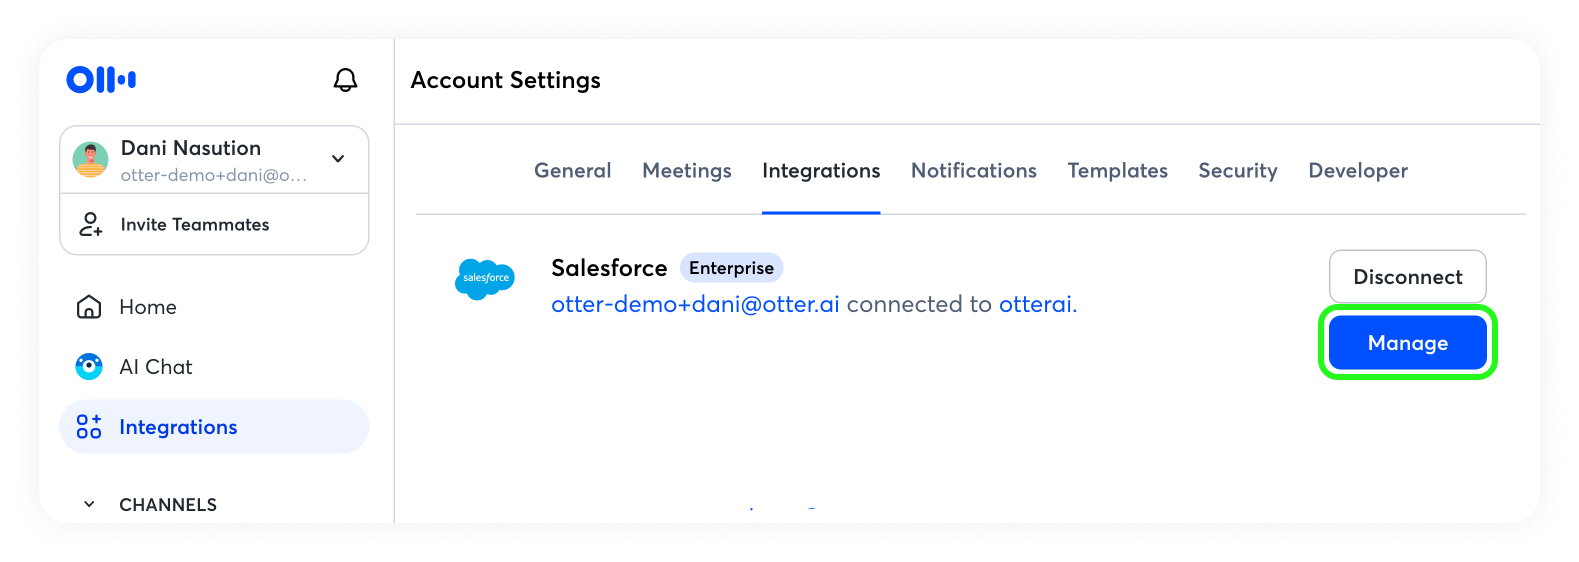Open the Meetings tab
1579x562 pixels.
(687, 171)
